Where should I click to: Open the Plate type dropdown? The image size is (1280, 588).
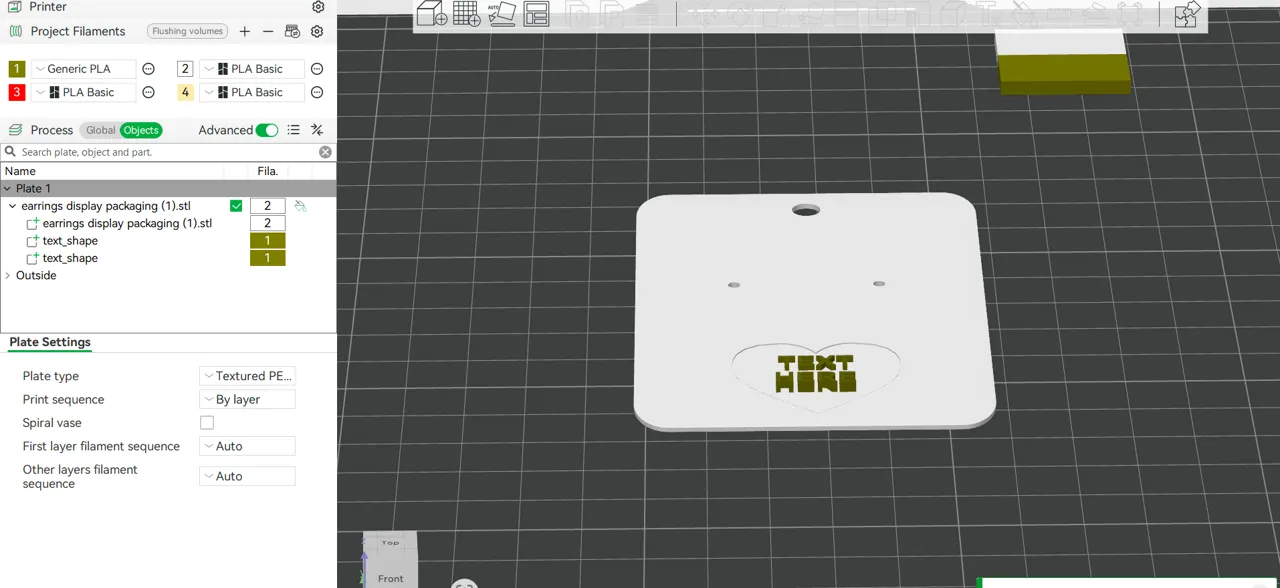point(248,376)
